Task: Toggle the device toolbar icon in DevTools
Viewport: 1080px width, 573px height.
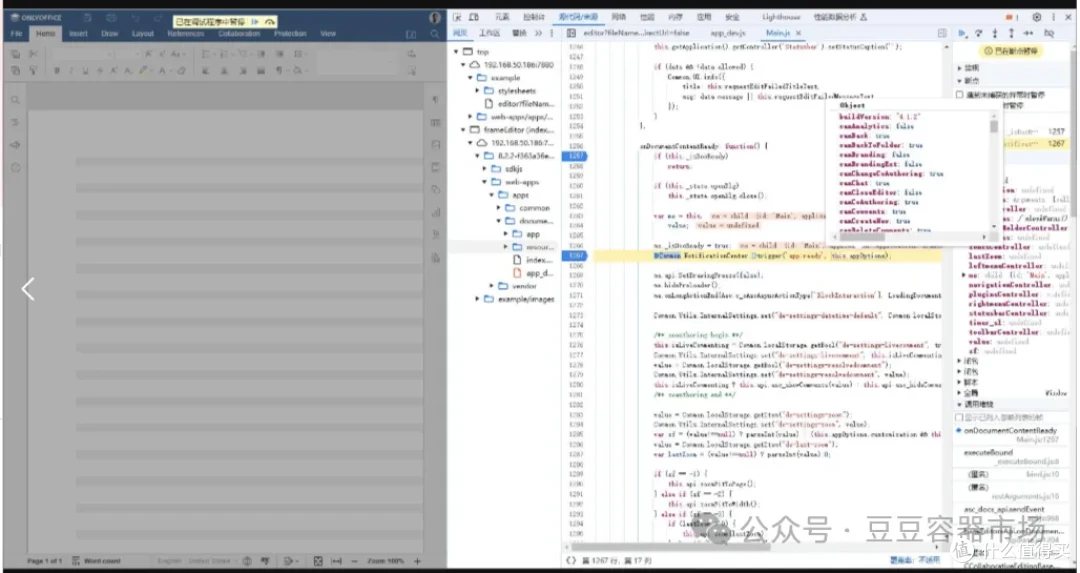Action: (x=474, y=17)
